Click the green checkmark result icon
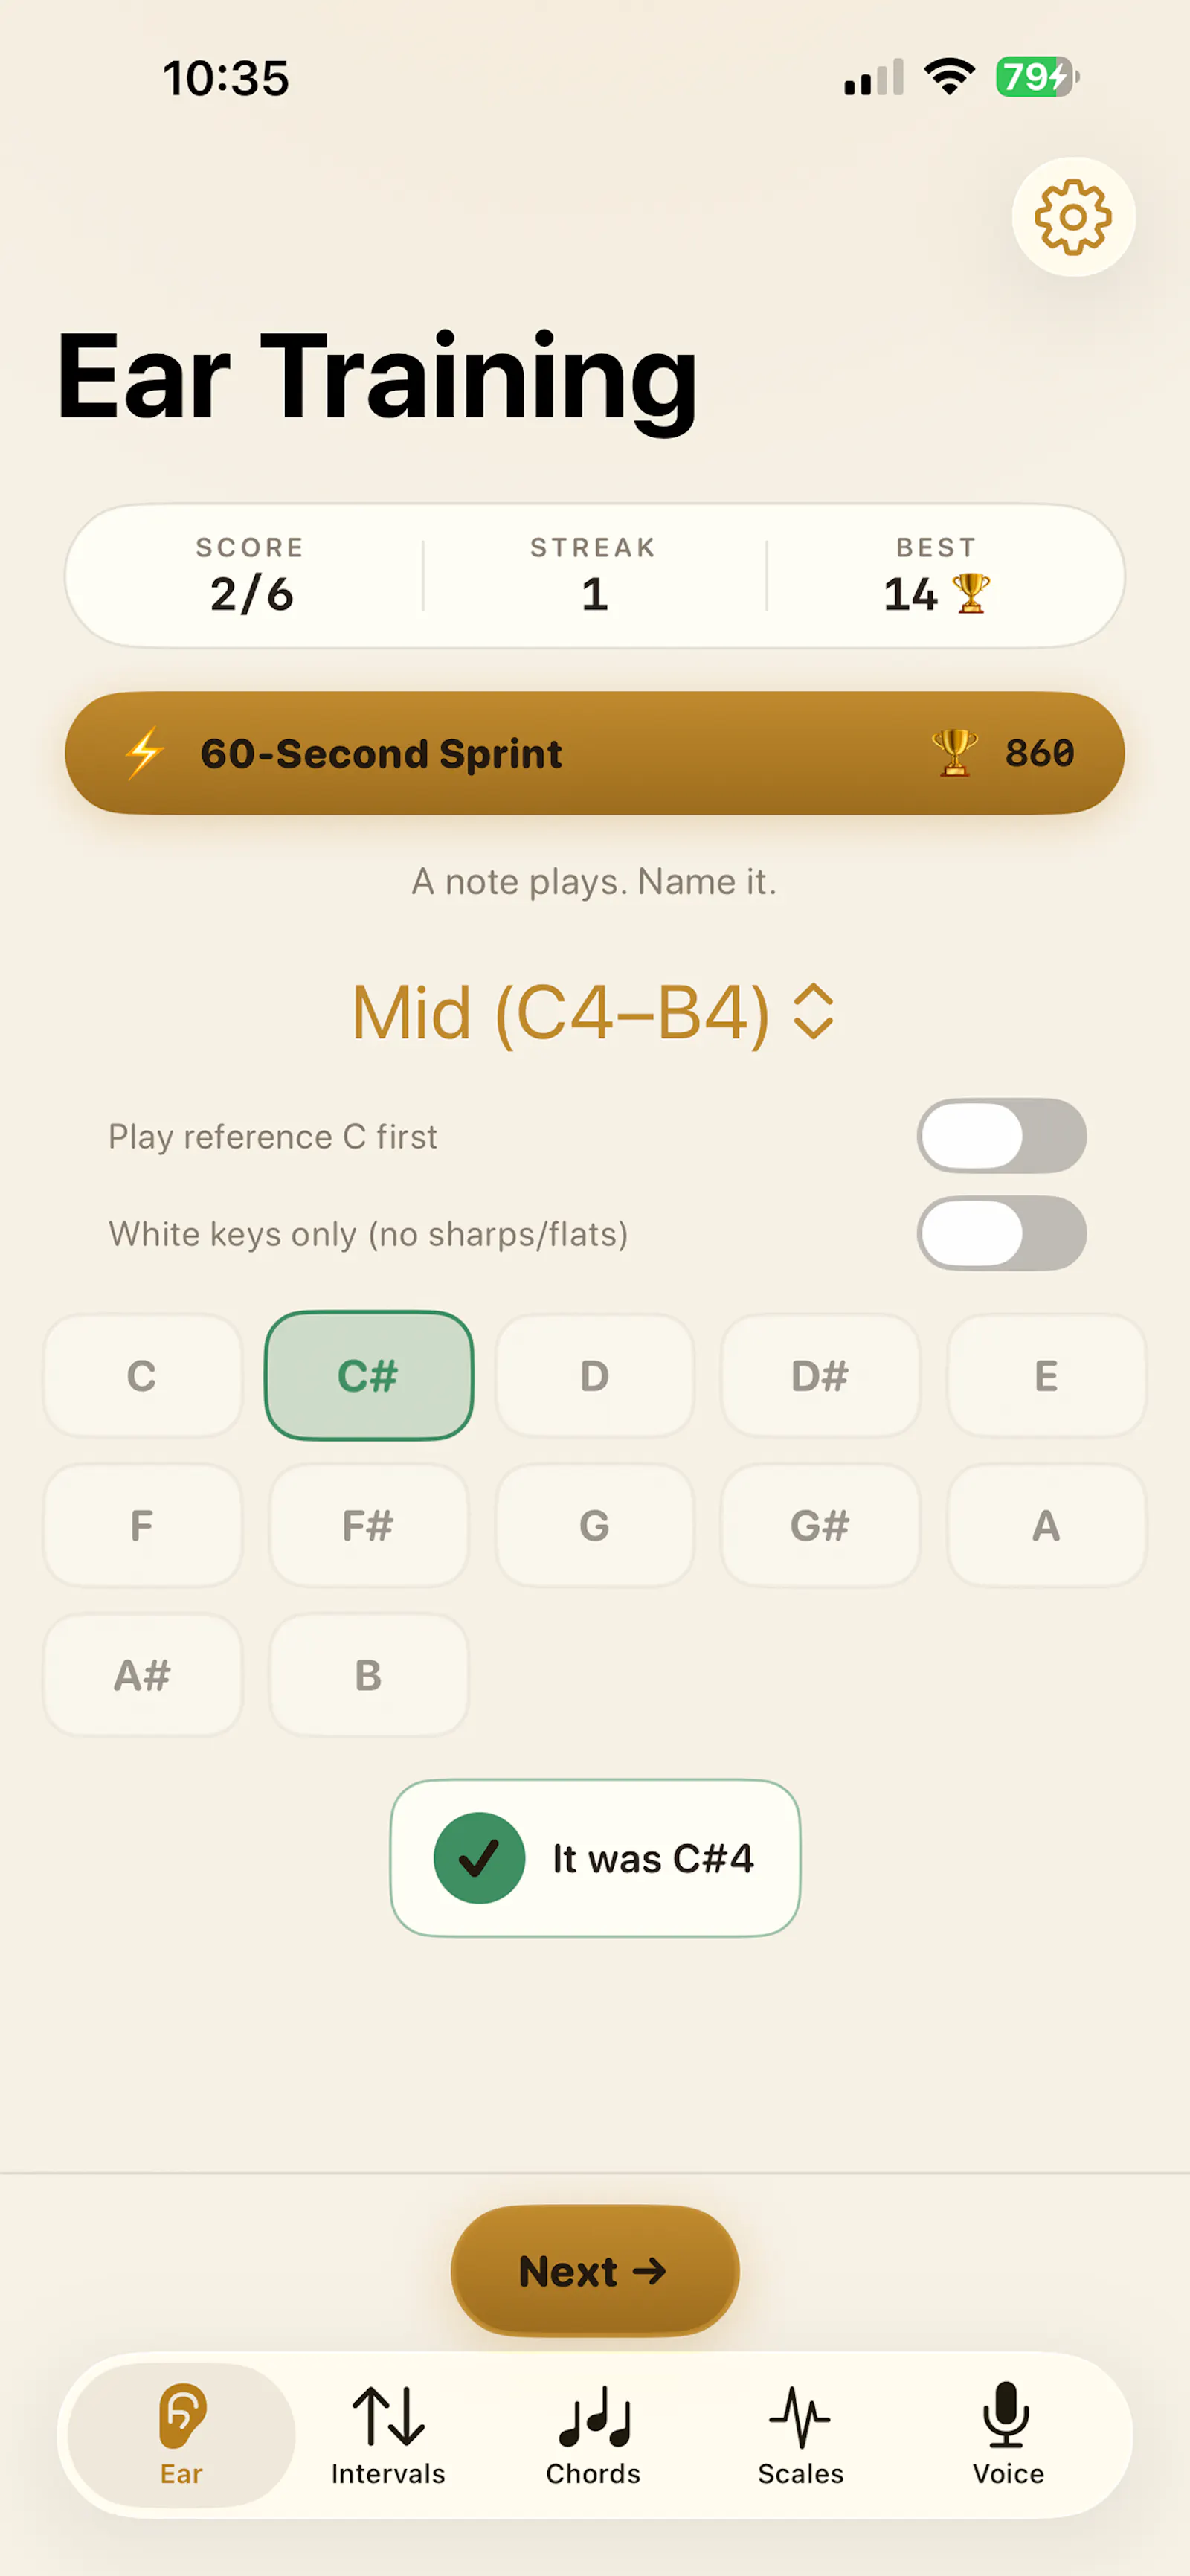The image size is (1190, 2576). tap(479, 1858)
